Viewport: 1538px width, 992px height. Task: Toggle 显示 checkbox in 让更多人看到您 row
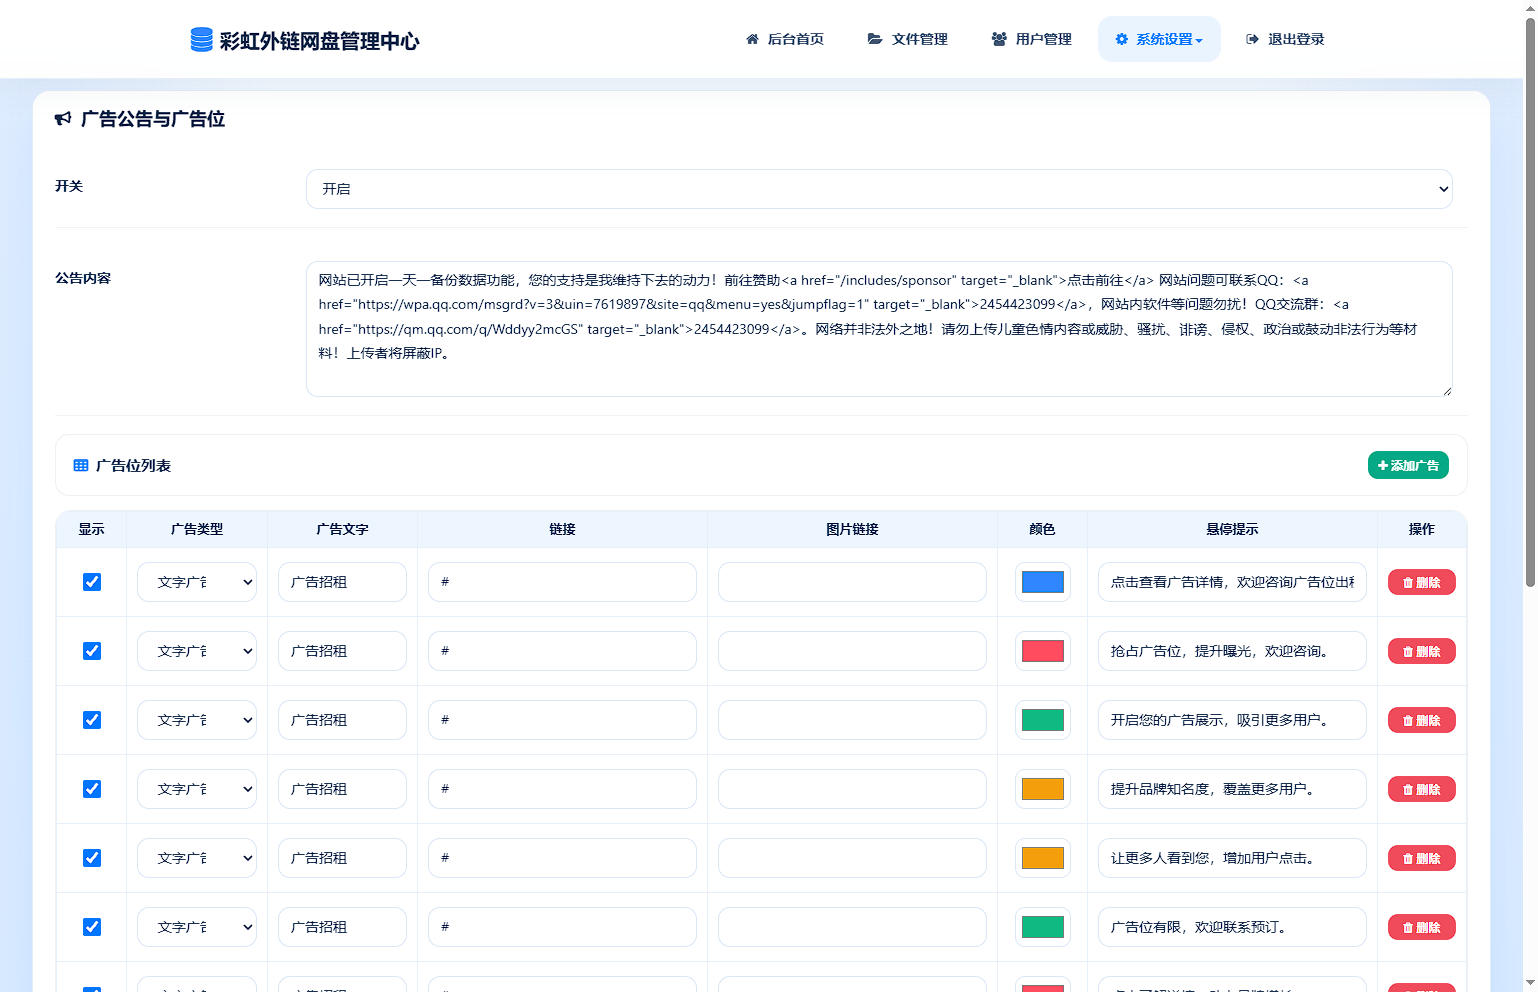92,858
